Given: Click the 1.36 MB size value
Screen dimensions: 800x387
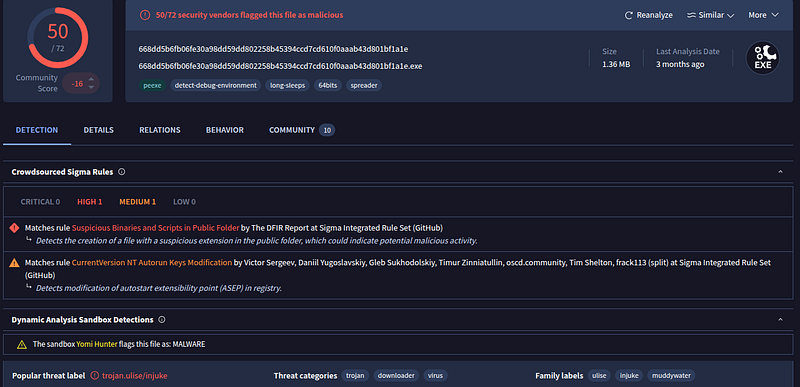Looking at the screenshot, I should 616,64.
